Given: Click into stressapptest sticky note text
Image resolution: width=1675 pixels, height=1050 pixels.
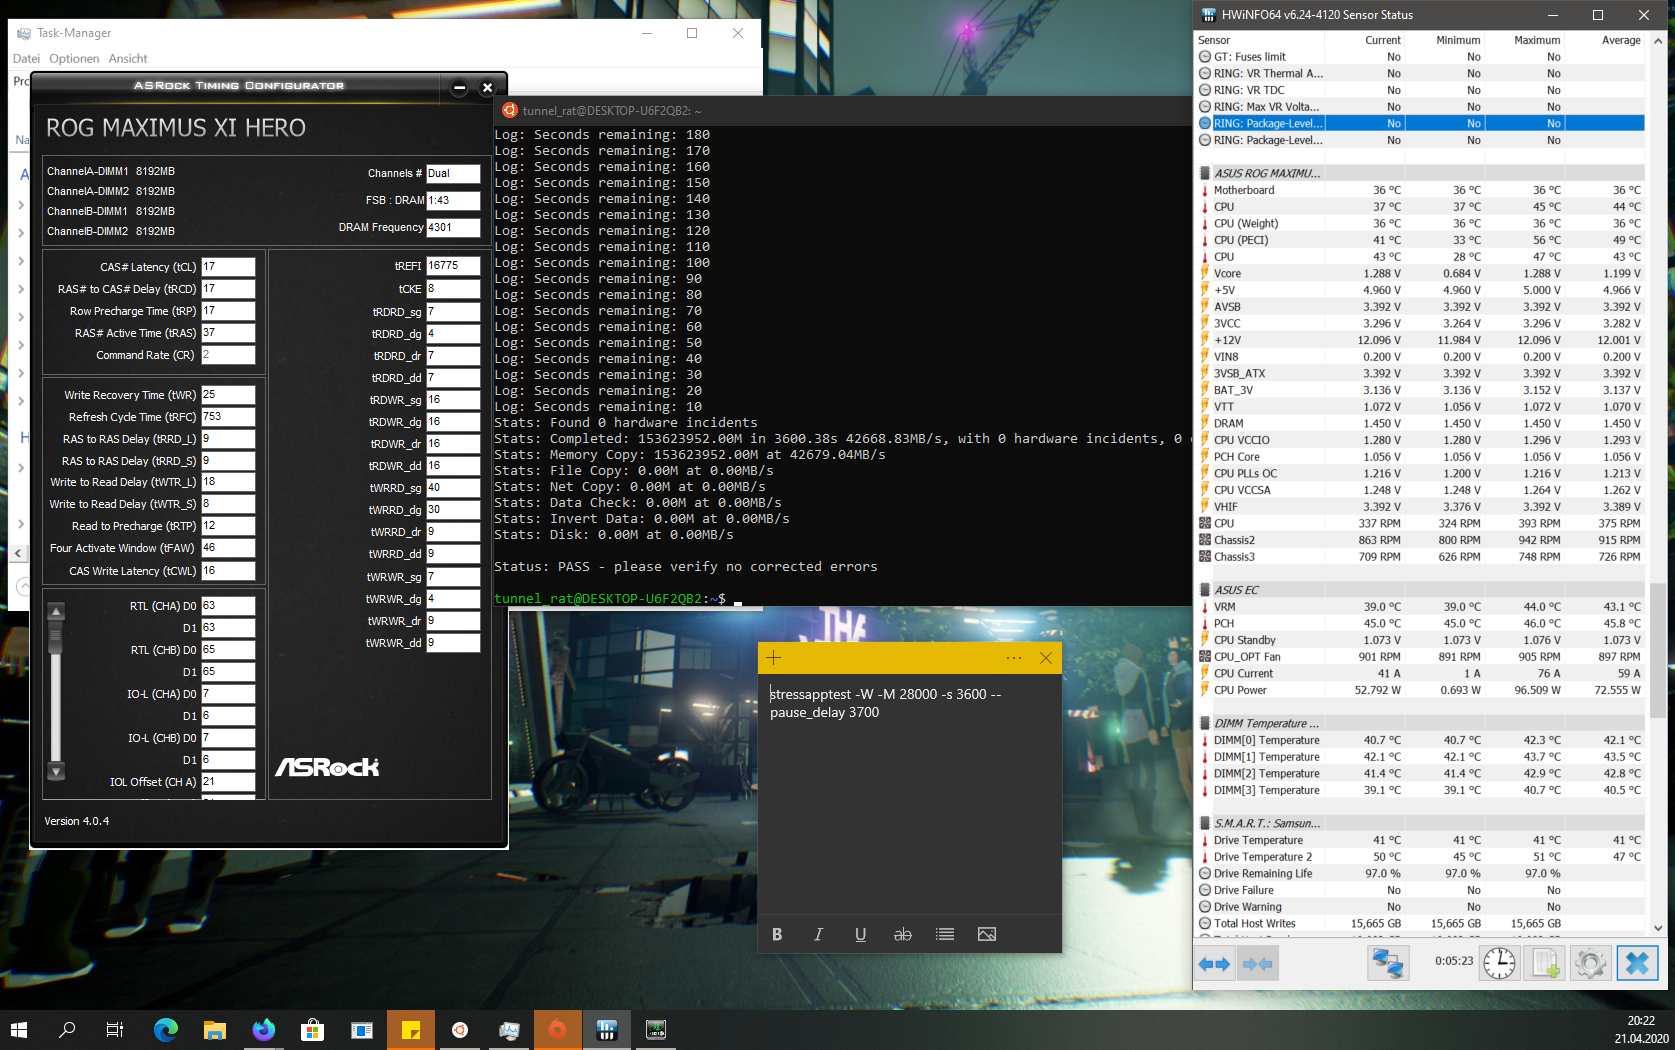Looking at the screenshot, I should [885, 703].
